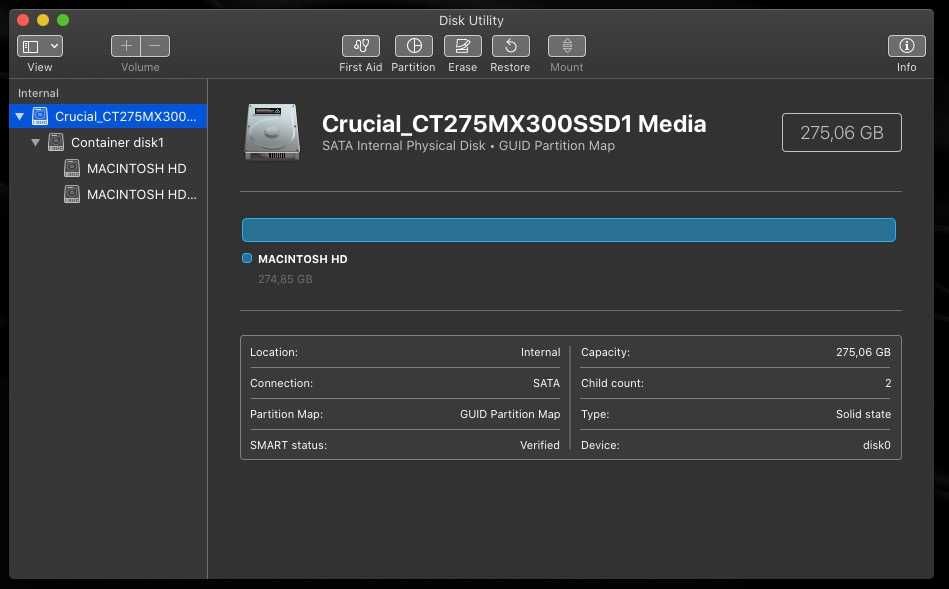Click the 274,85 GB size text
Image resolution: width=949 pixels, height=589 pixels.
click(x=285, y=279)
